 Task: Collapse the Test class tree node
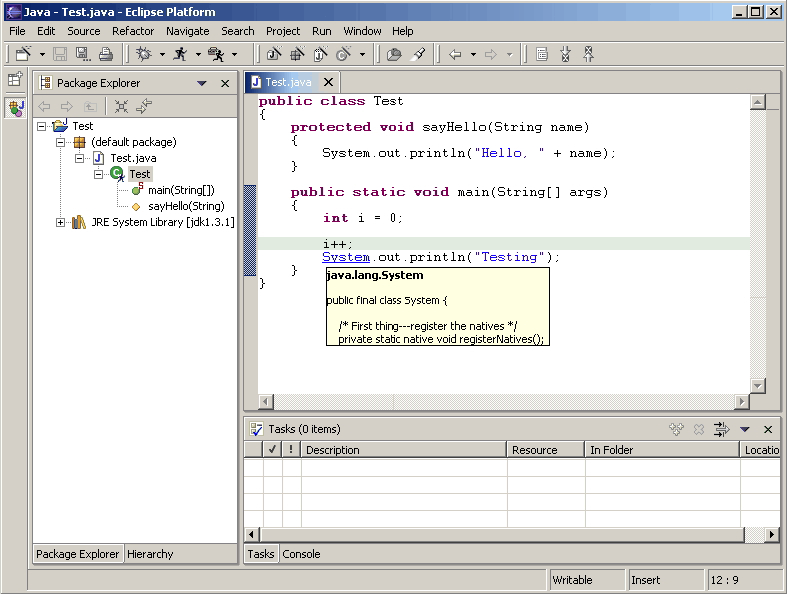[x=98, y=174]
